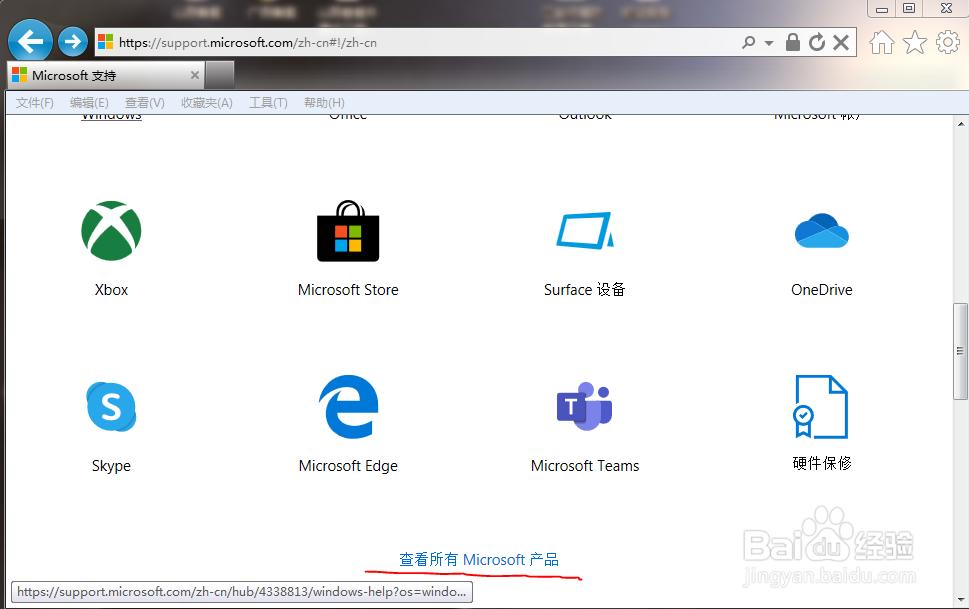Open the partially visible Windows link
Viewport: 969px width, 609px height.
[x=111, y=116]
